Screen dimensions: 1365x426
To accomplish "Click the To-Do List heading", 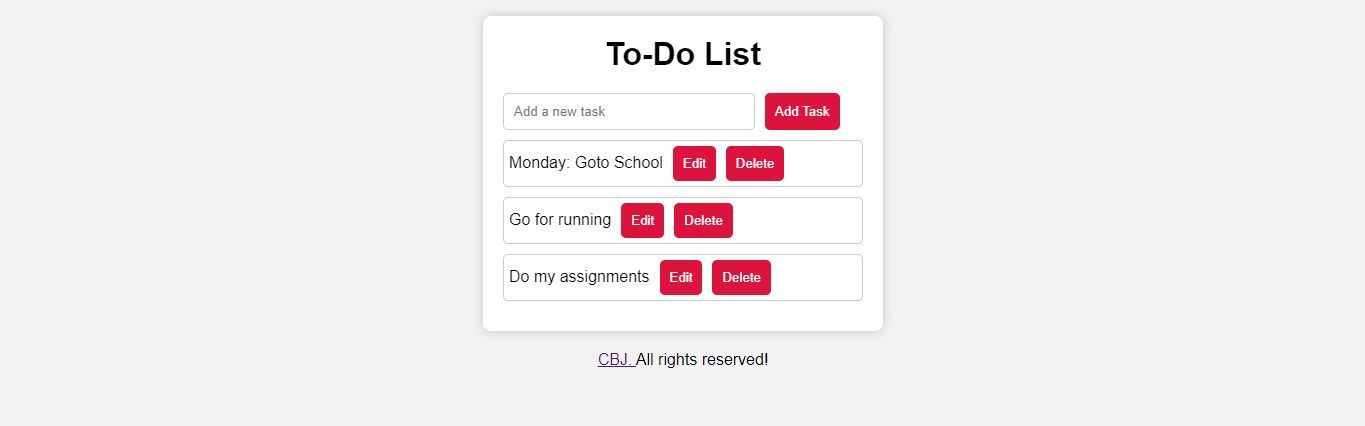I will click(683, 54).
